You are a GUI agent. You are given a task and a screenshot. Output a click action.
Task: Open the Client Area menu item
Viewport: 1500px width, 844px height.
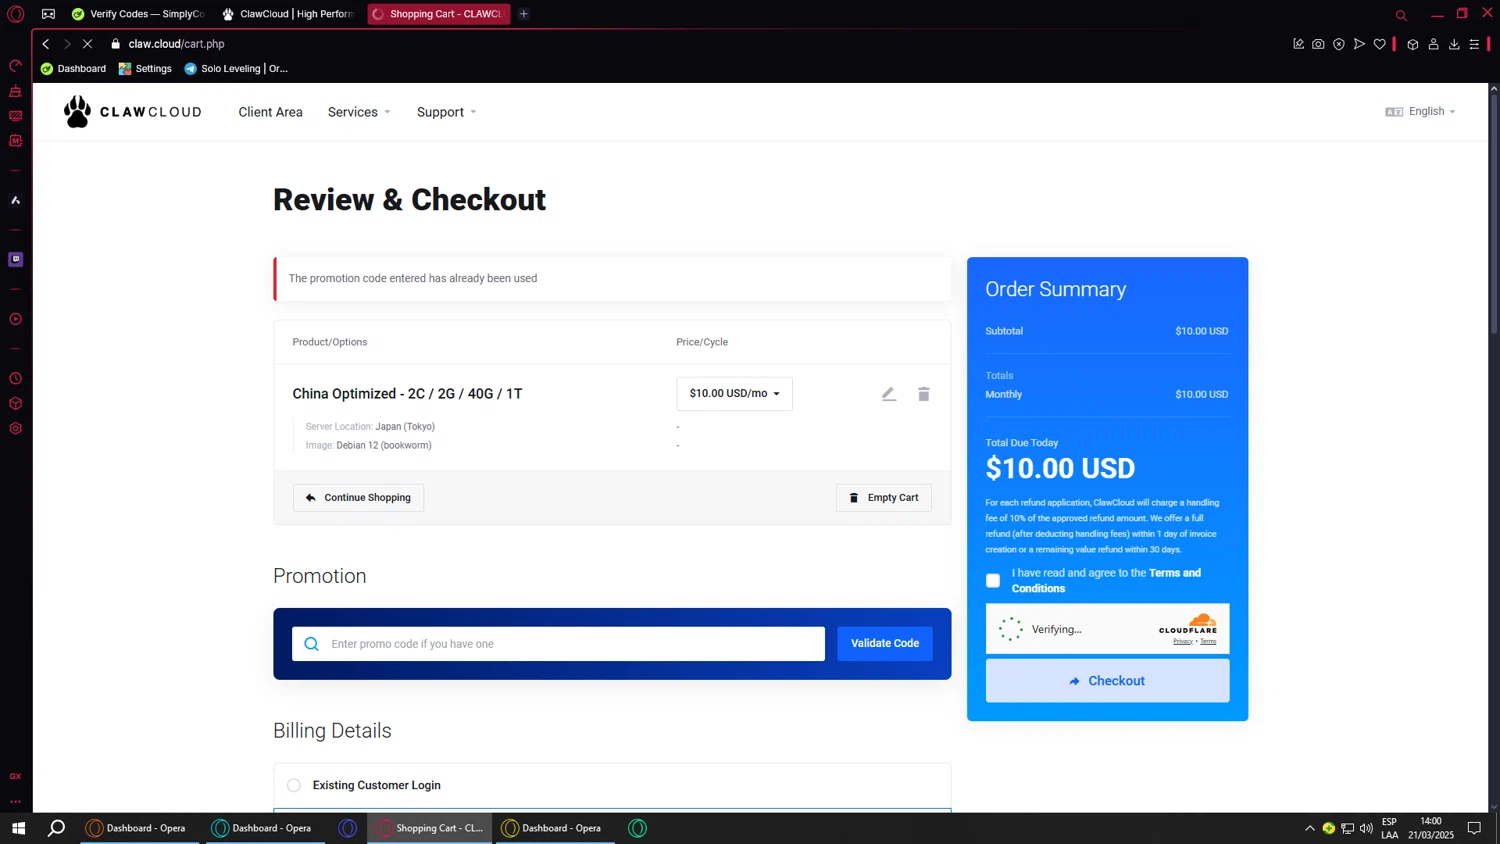pyautogui.click(x=270, y=112)
